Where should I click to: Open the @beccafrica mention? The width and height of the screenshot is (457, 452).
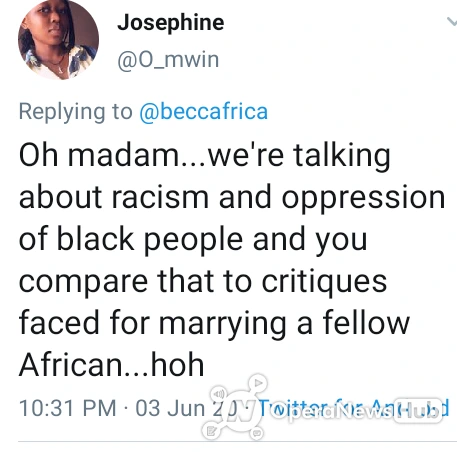tap(203, 111)
